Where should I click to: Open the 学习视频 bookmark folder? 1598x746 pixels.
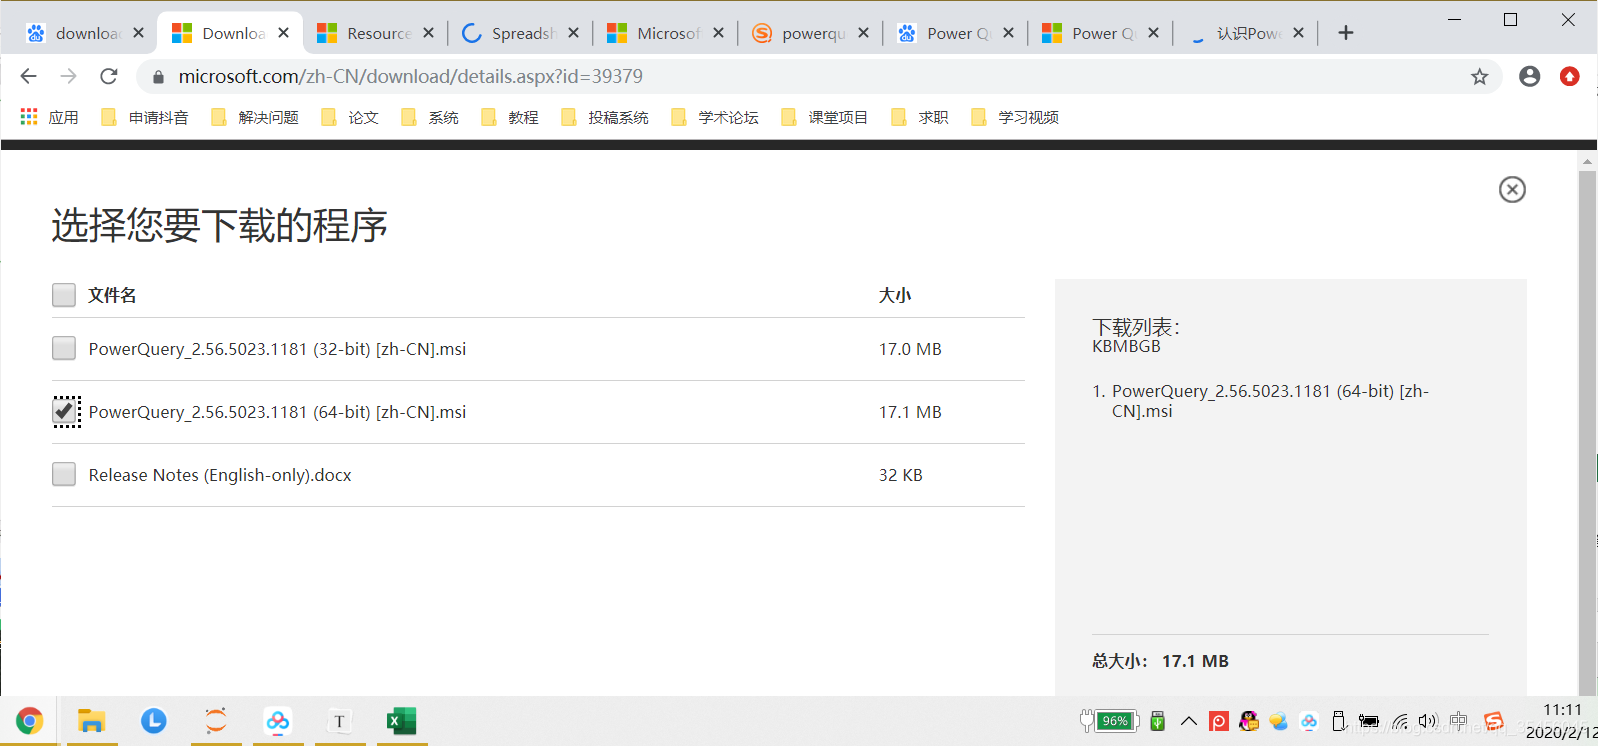coord(1015,117)
